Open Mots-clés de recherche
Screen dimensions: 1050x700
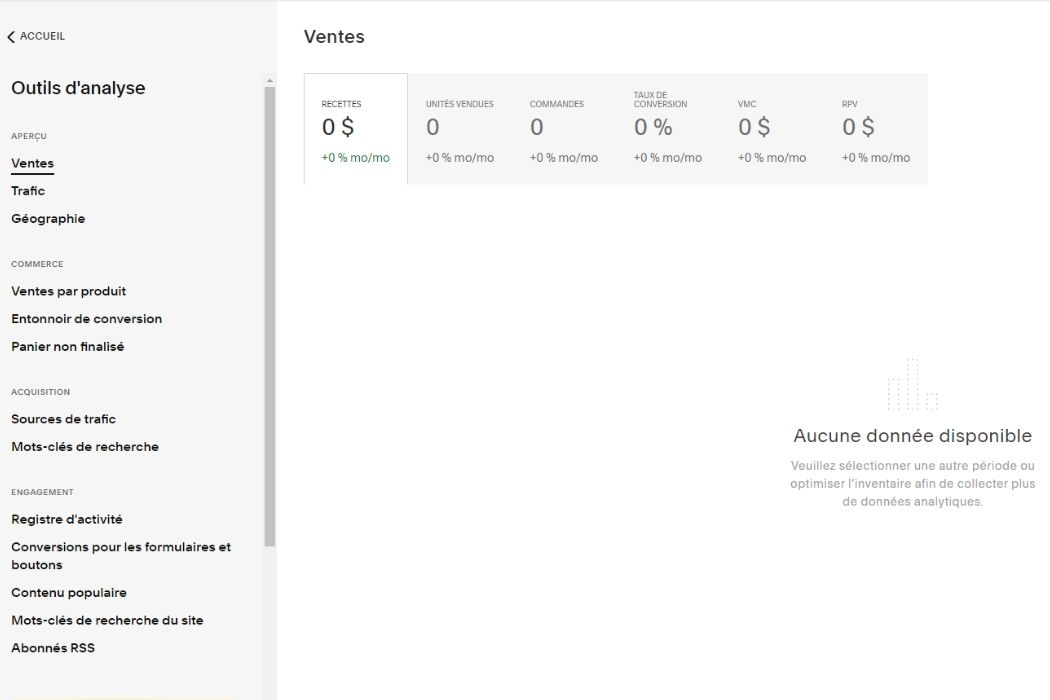coord(84,446)
